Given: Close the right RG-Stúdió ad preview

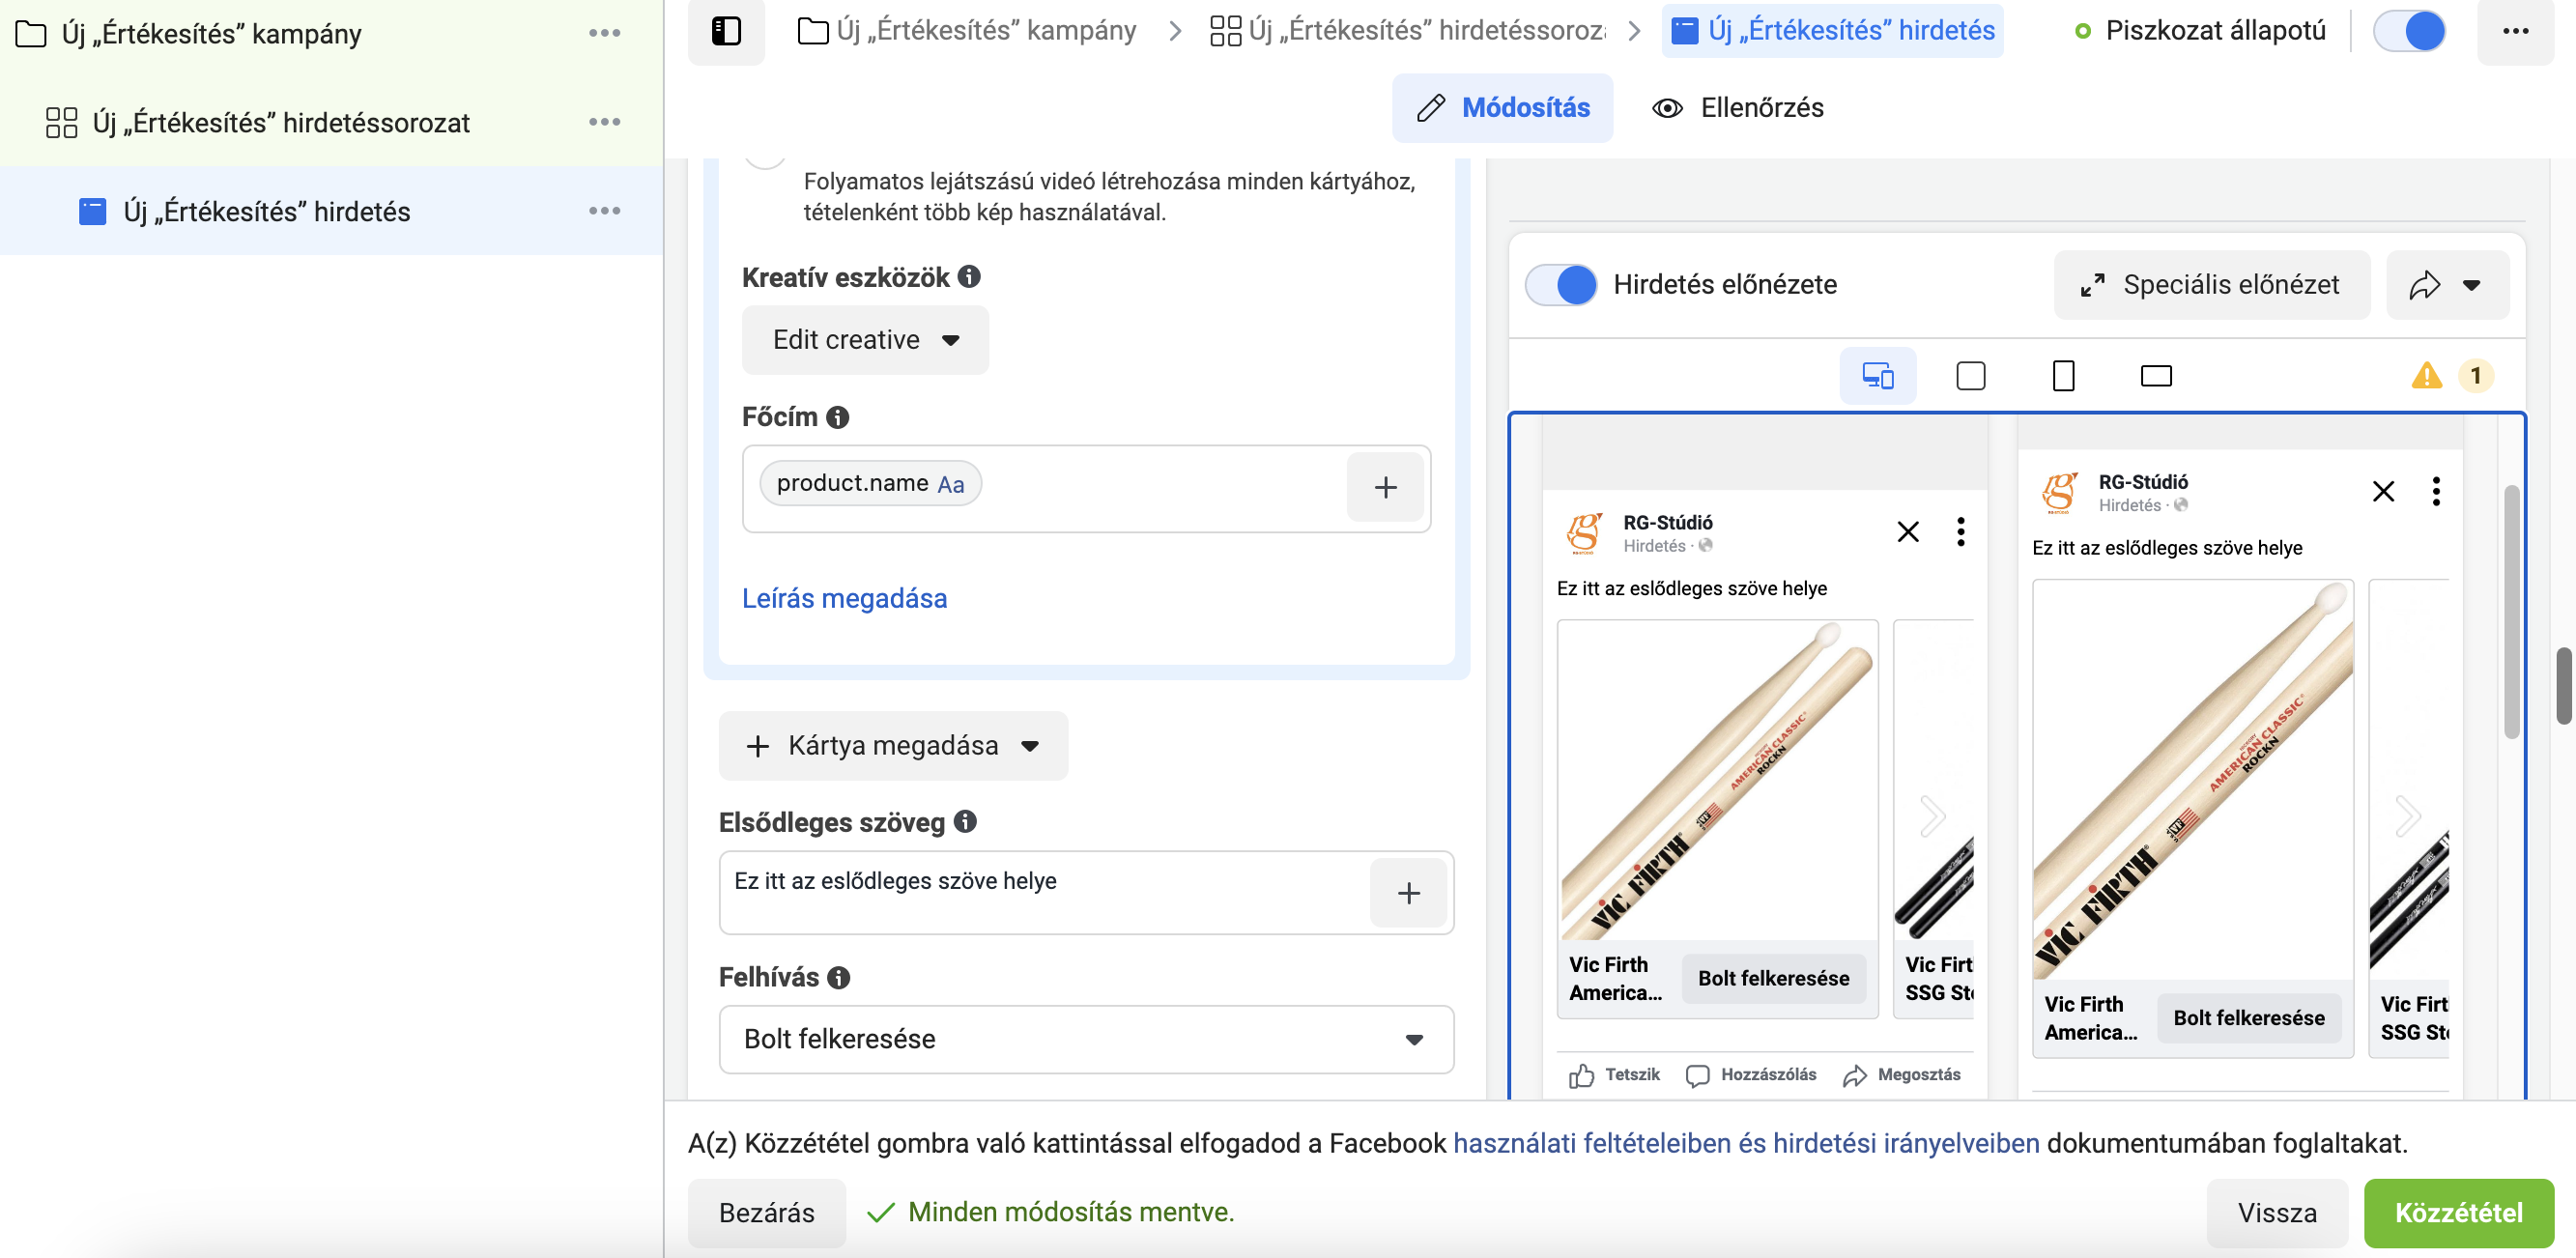Looking at the screenshot, I should [2383, 491].
